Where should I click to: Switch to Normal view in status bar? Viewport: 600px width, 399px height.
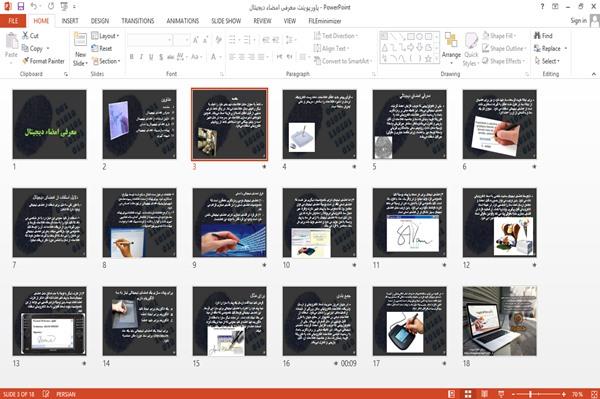(452, 394)
